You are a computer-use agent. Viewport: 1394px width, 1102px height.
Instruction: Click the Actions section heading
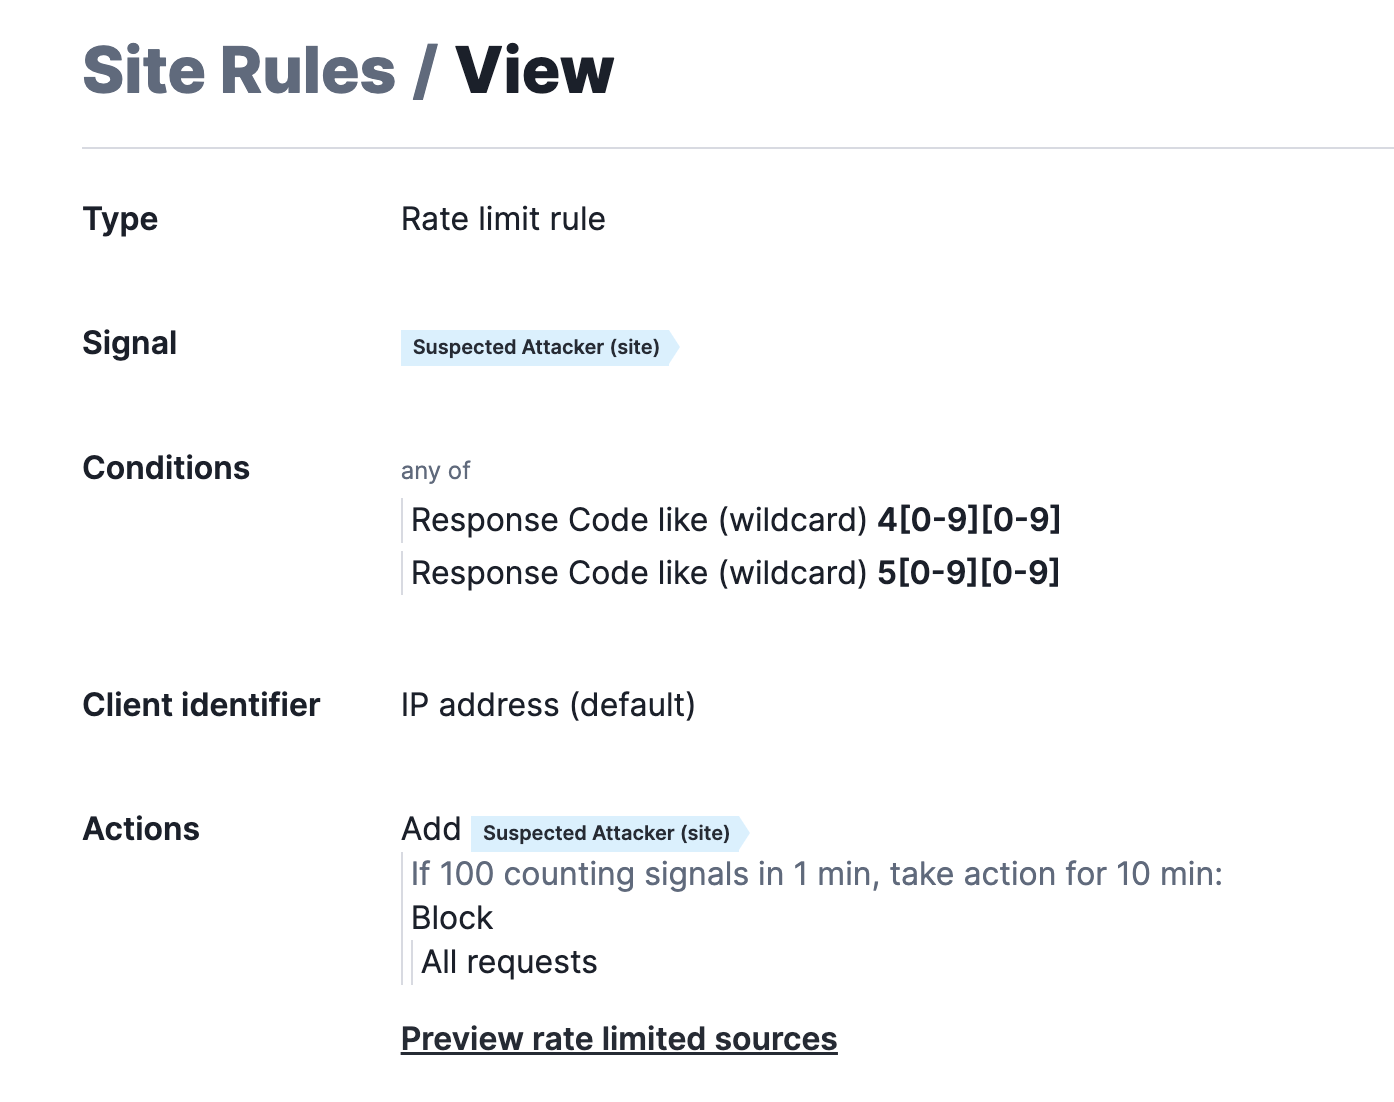coord(141,828)
